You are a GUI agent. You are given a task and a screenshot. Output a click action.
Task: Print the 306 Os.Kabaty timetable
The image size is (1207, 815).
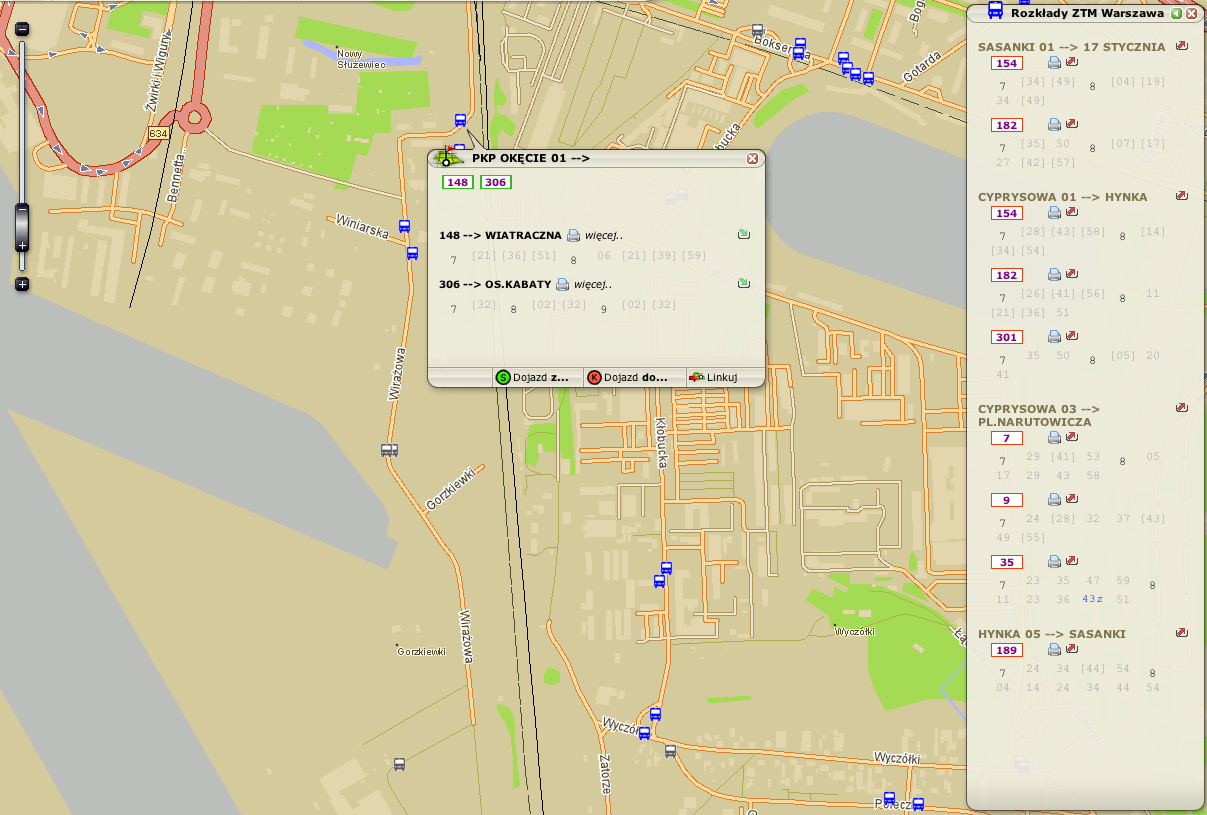562,284
